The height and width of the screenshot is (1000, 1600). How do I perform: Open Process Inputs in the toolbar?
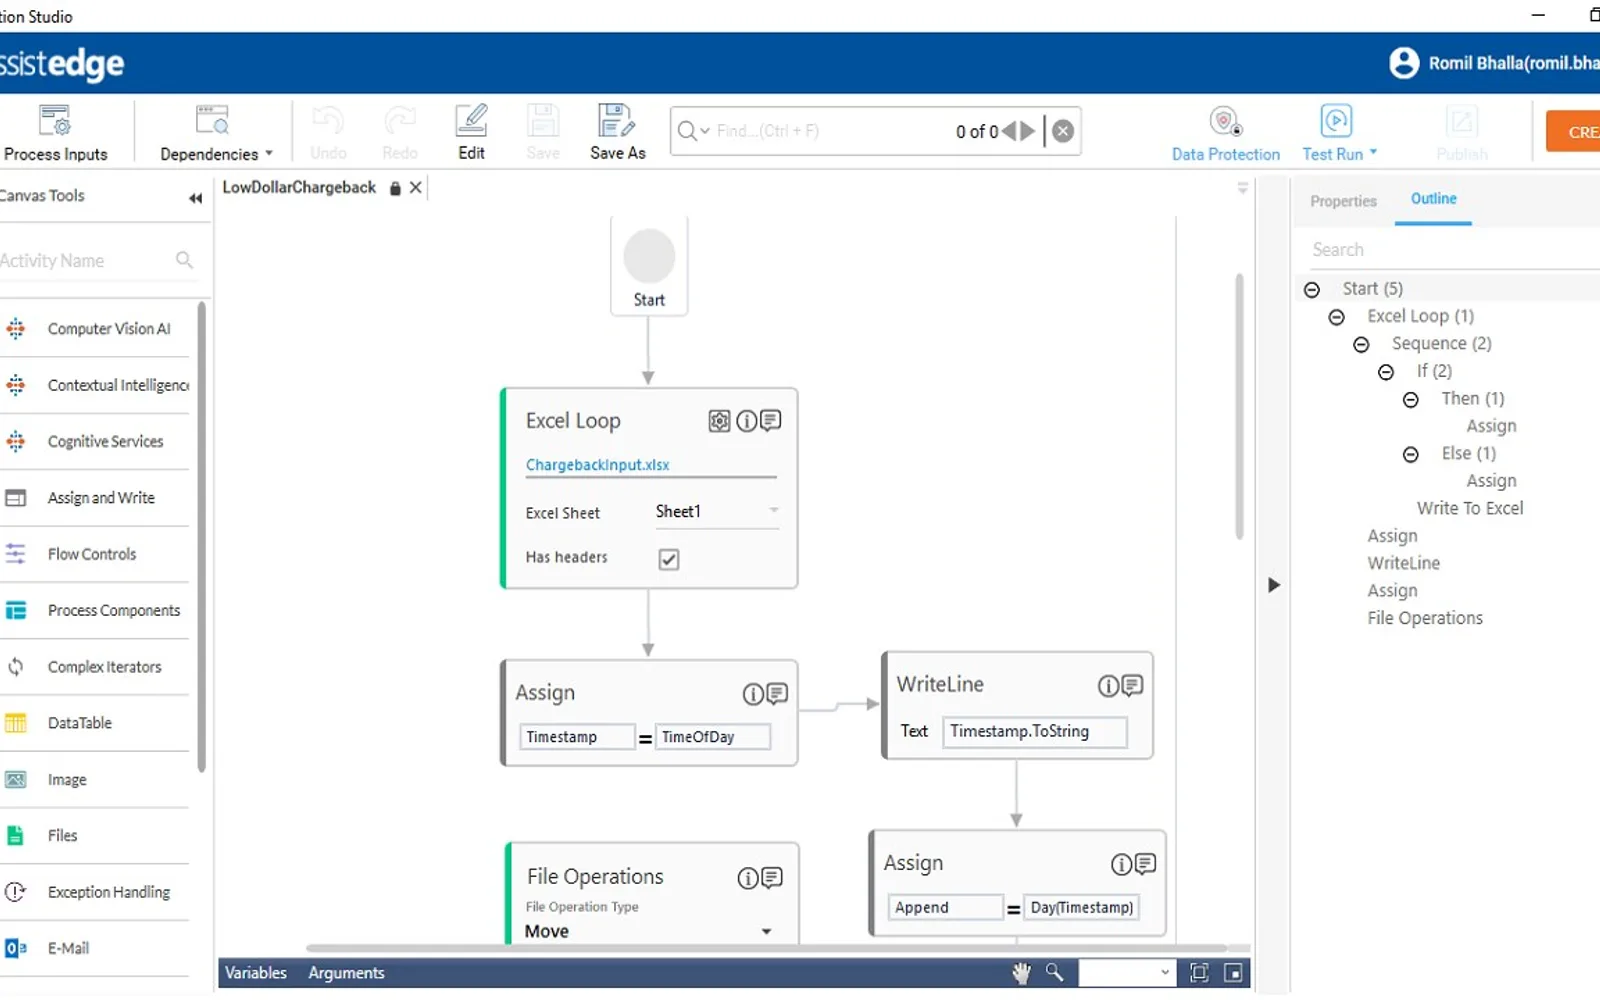pos(55,133)
